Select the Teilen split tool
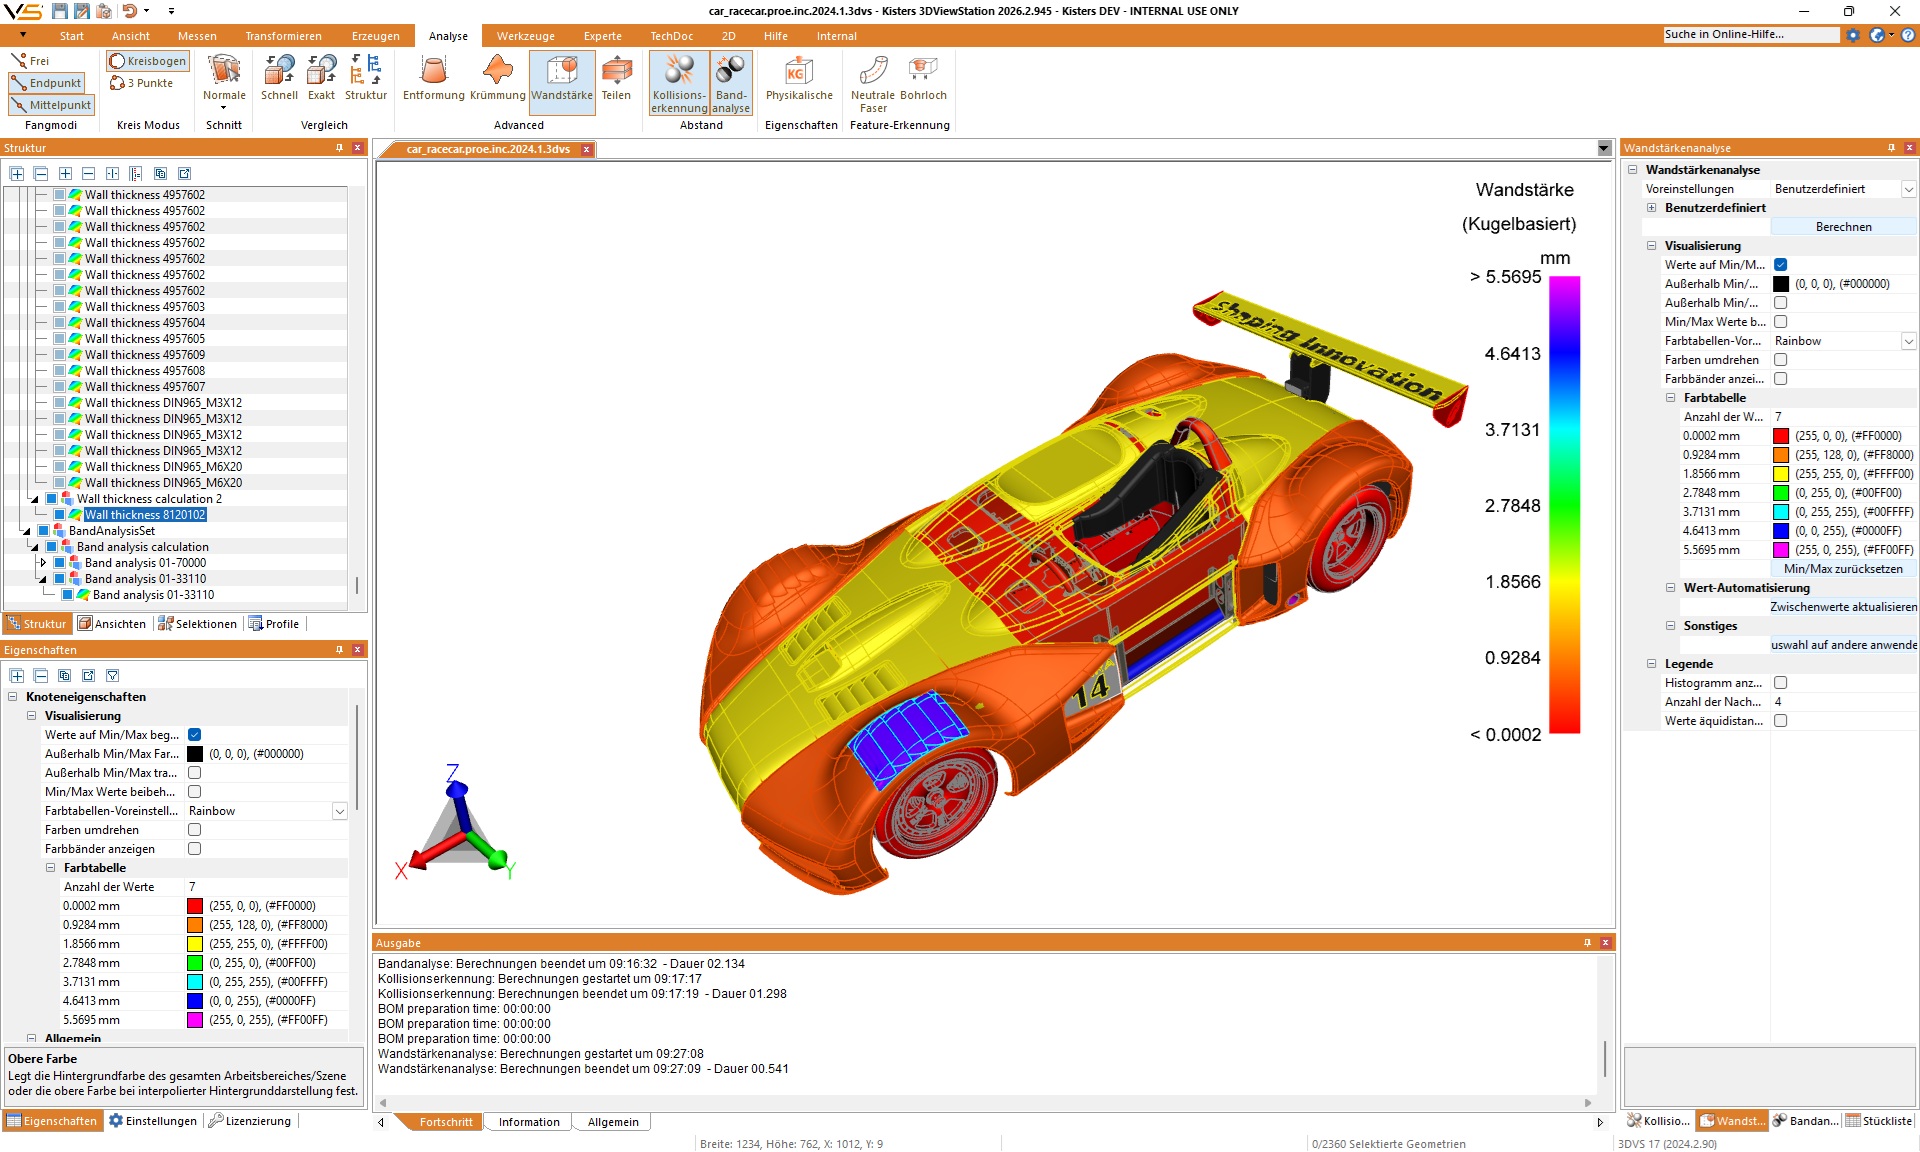1920x1152 pixels. [616, 78]
